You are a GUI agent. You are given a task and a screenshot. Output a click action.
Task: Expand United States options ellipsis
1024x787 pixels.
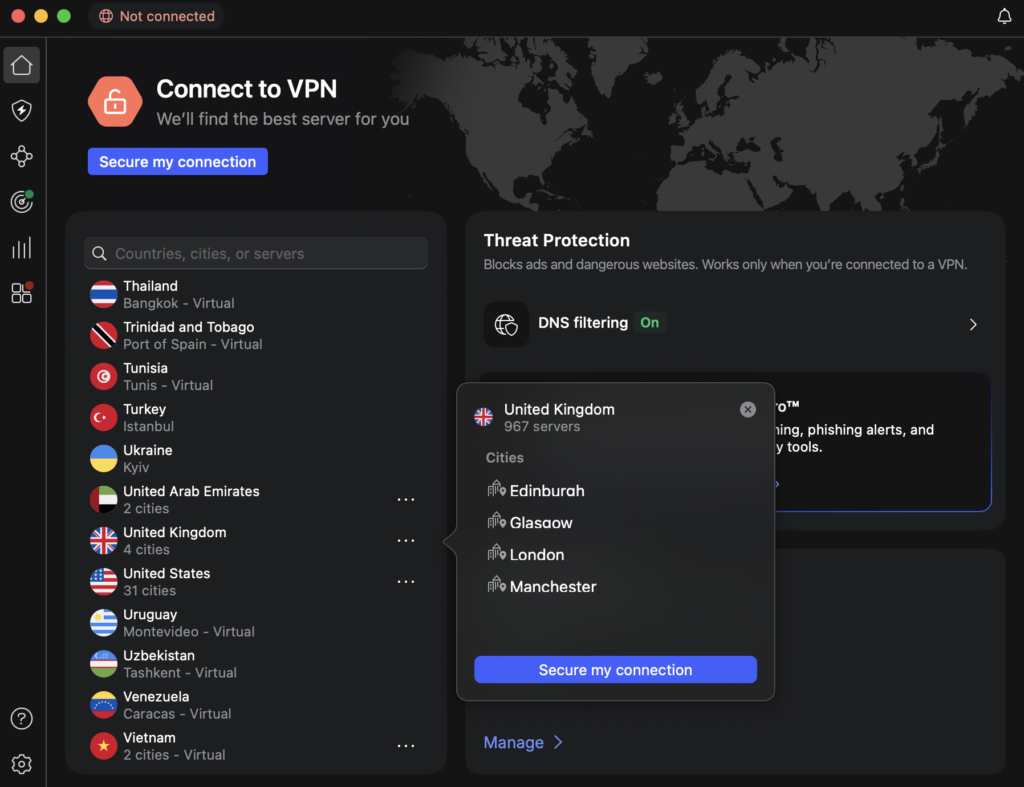pyautogui.click(x=406, y=582)
